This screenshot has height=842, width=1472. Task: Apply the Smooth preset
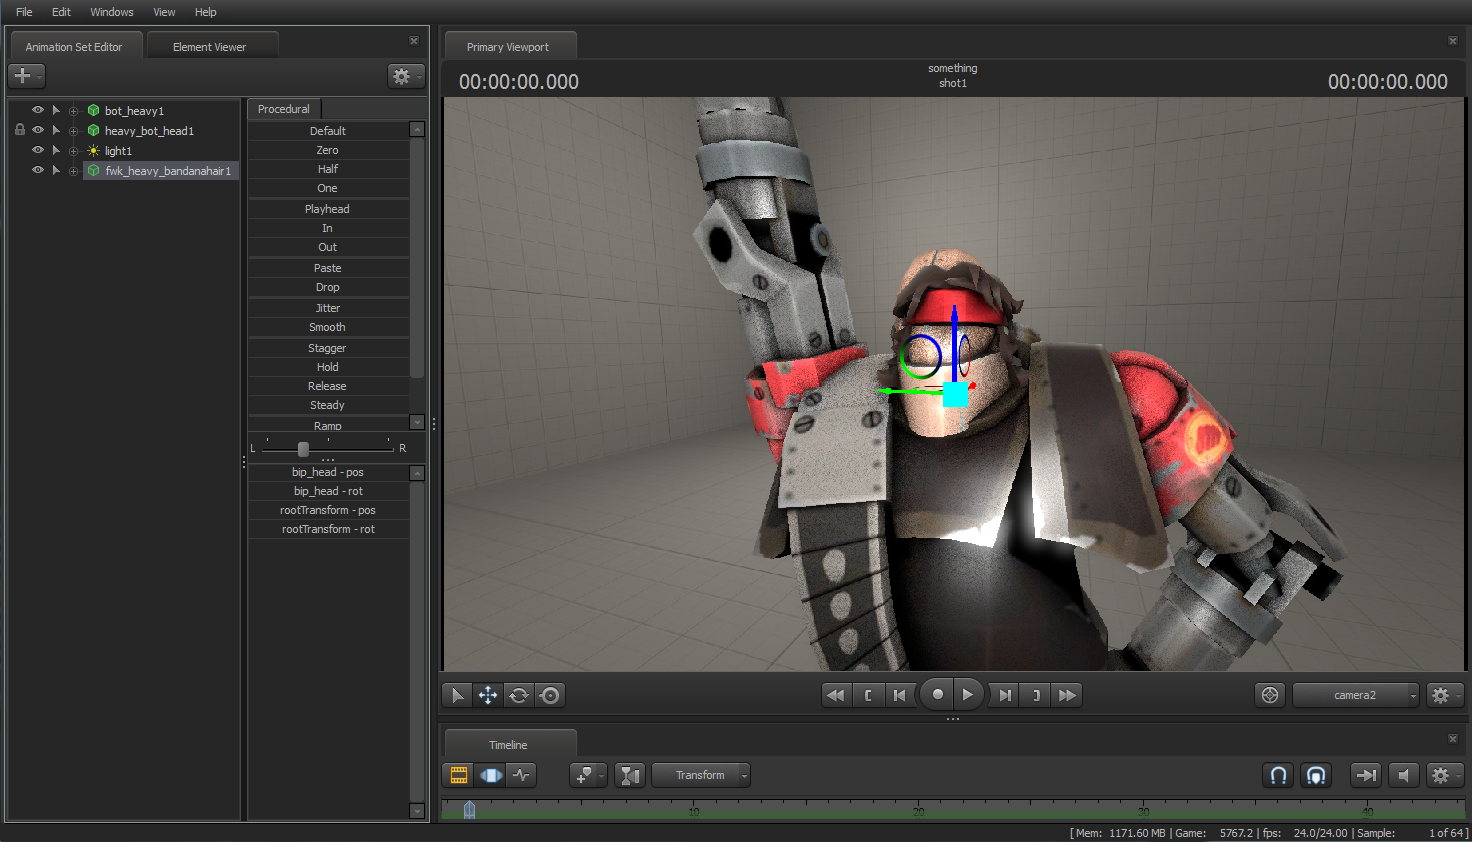(x=328, y=327)
